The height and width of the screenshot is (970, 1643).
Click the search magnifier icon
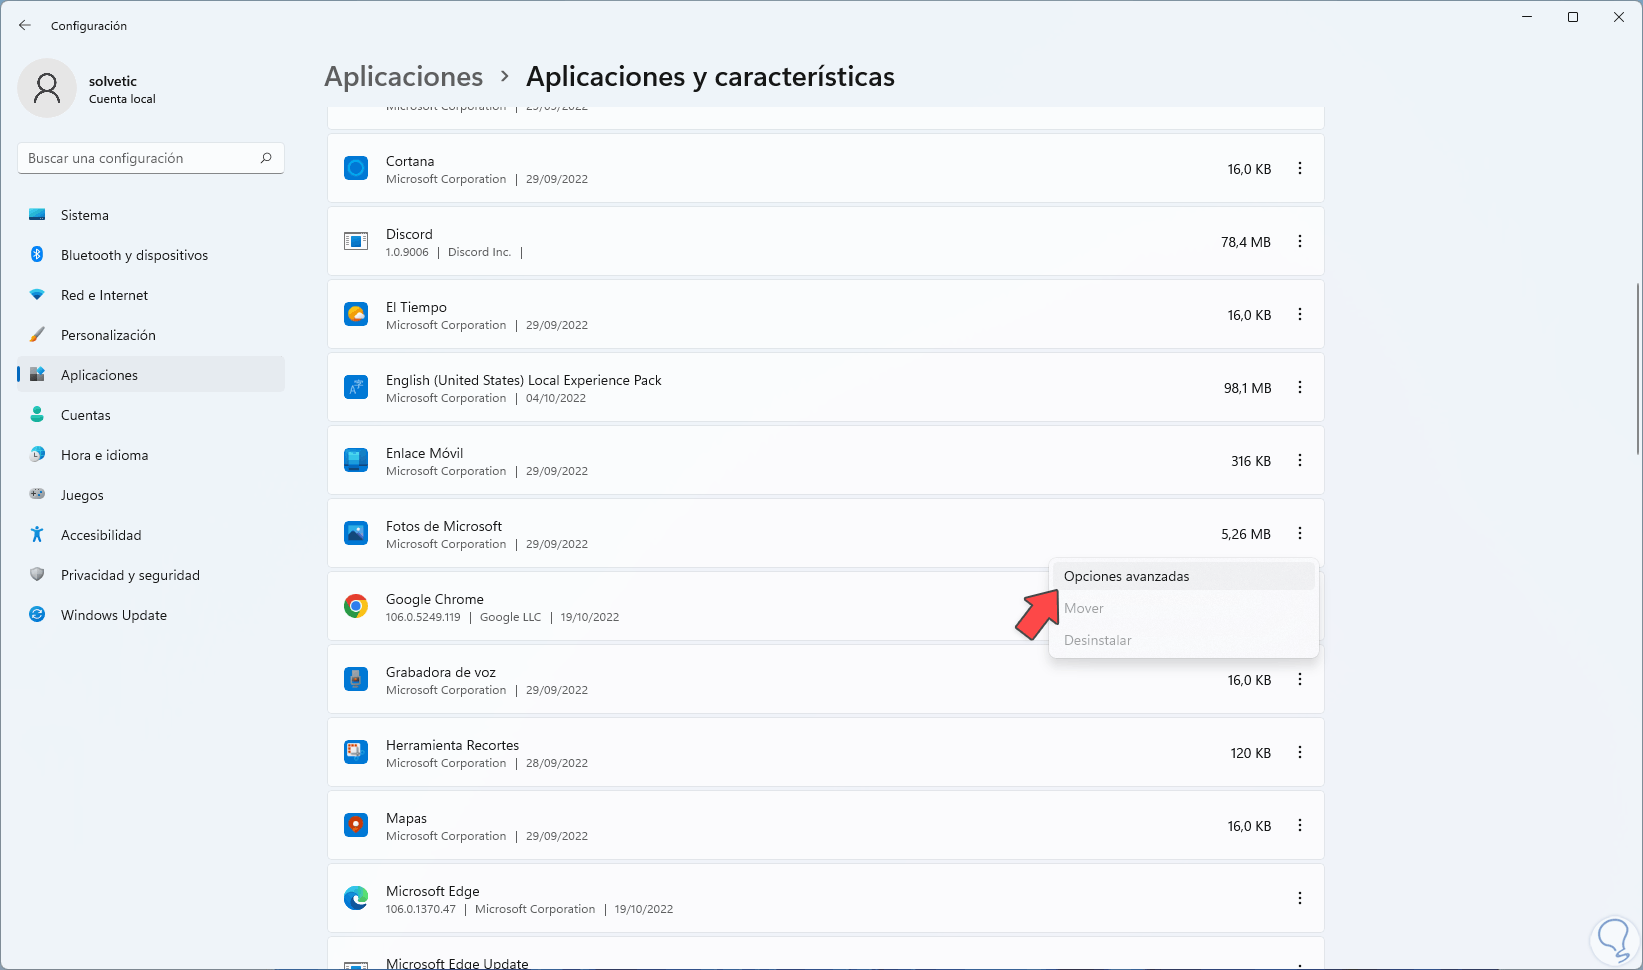coord(266,158)
